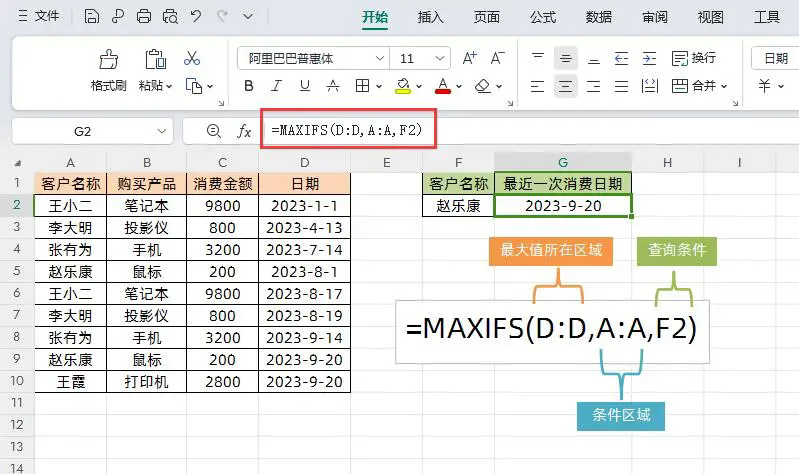Click the 换行 wrap text button
This screenshot has width=799, height=474.
pos(694,58)
